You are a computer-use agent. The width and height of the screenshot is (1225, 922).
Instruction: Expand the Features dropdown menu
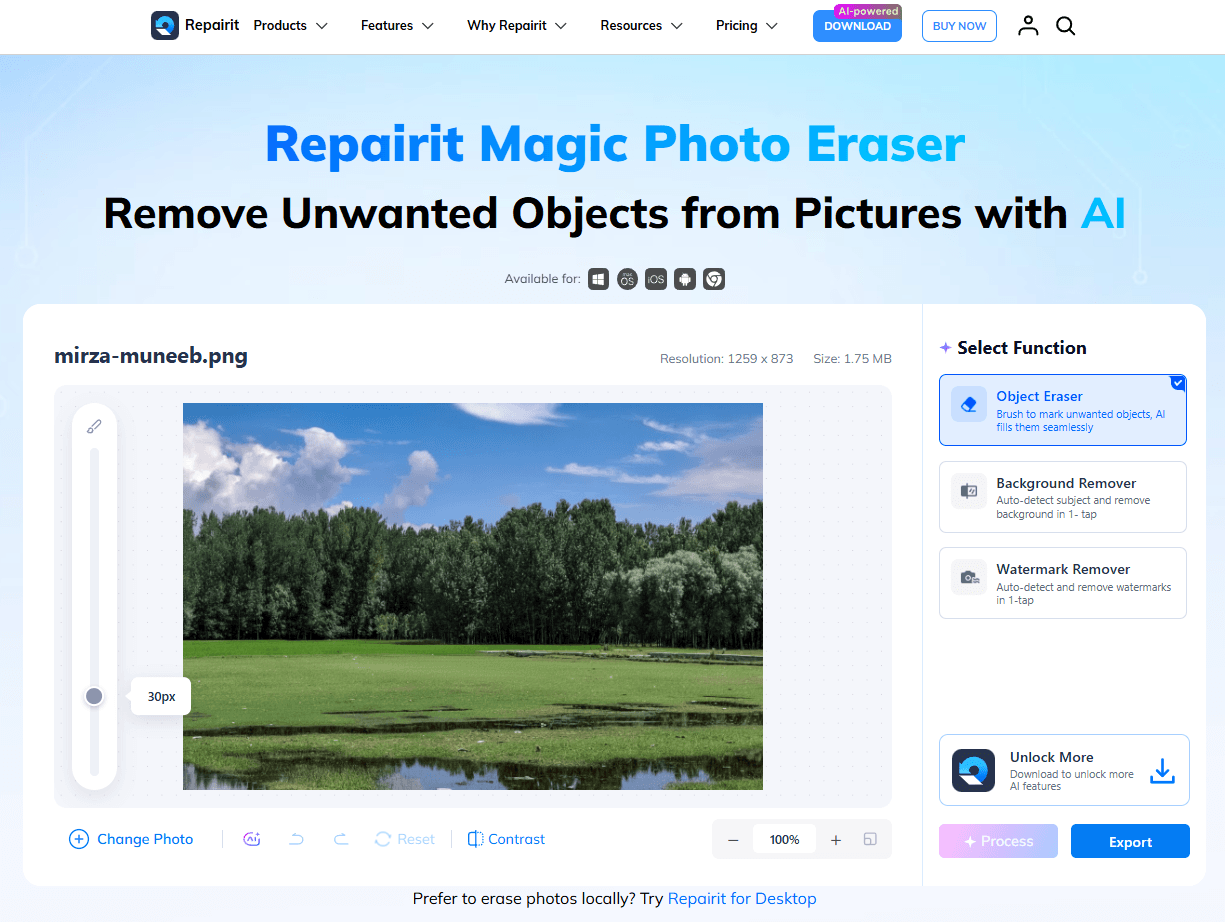pos(397,26)
